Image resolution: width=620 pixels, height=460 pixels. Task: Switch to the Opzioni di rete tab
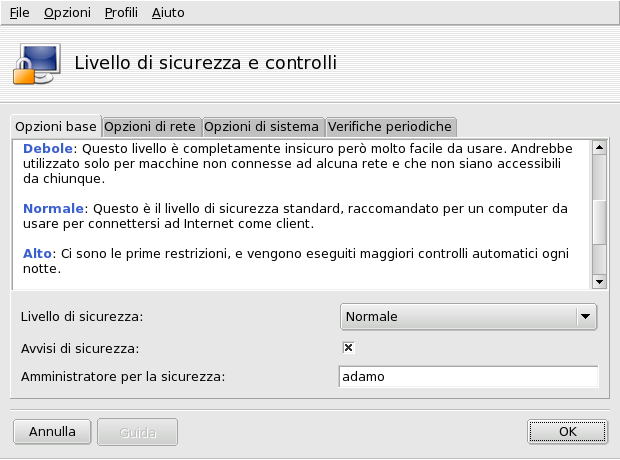coord(151,127)
